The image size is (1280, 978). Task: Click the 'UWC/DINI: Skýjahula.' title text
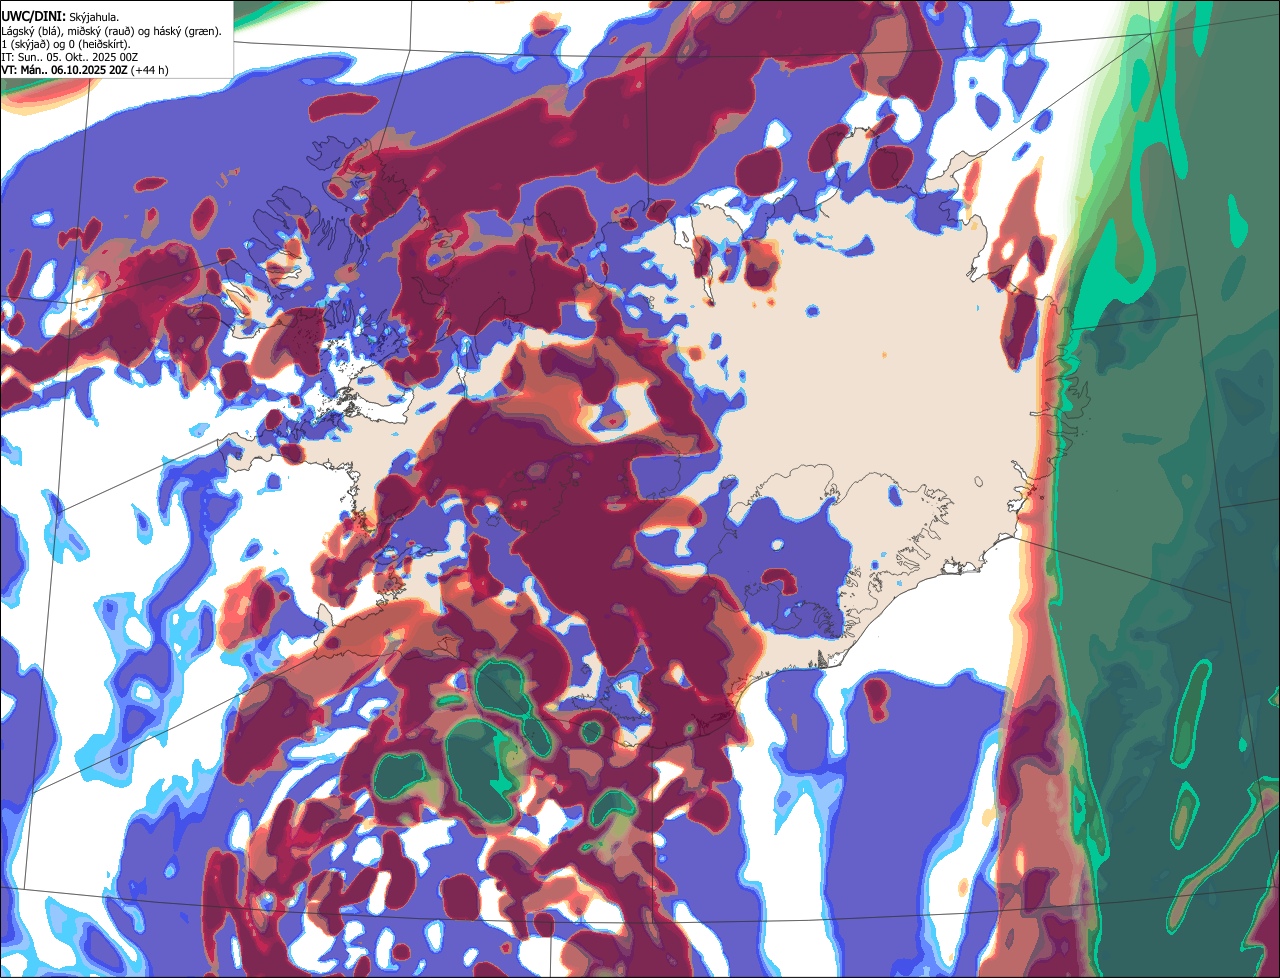(60, 17)
